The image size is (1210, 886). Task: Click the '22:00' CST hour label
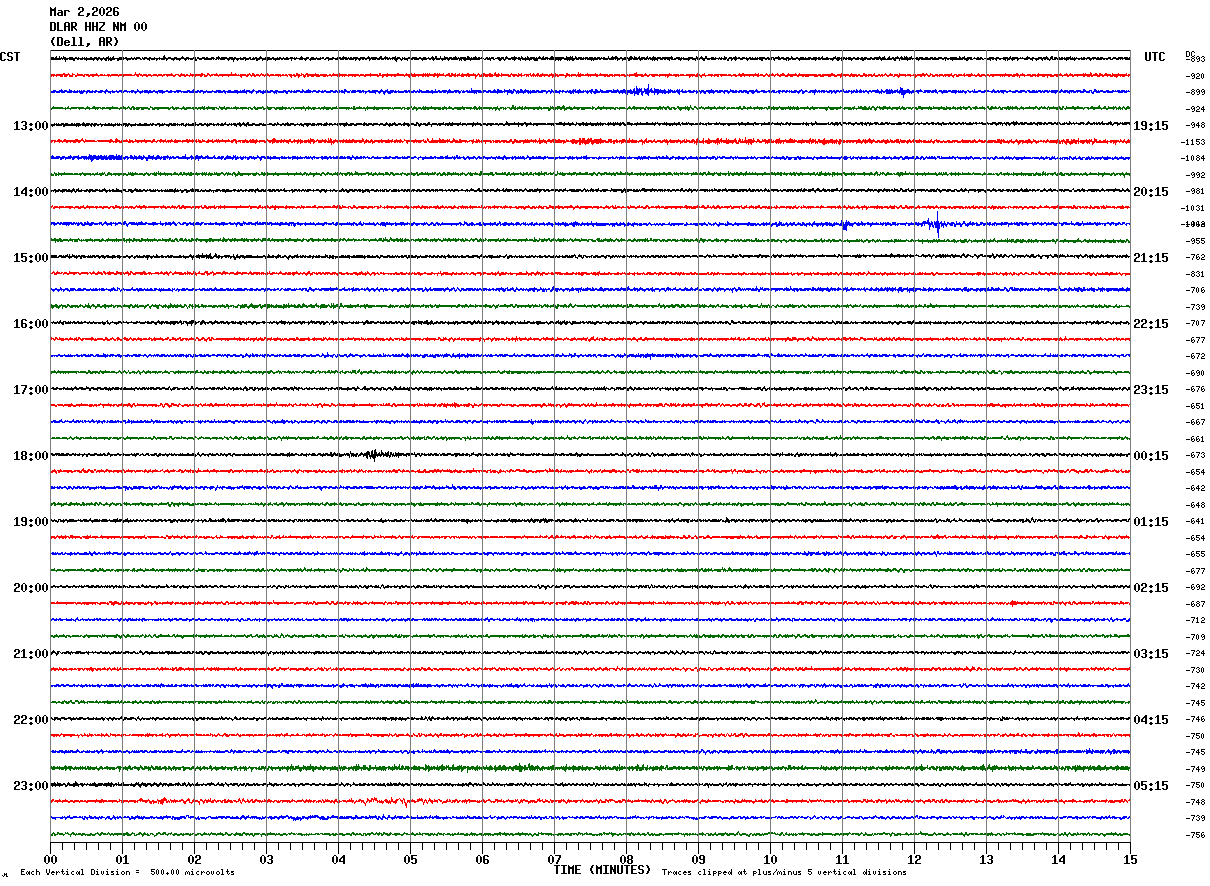tap(30, 720)
